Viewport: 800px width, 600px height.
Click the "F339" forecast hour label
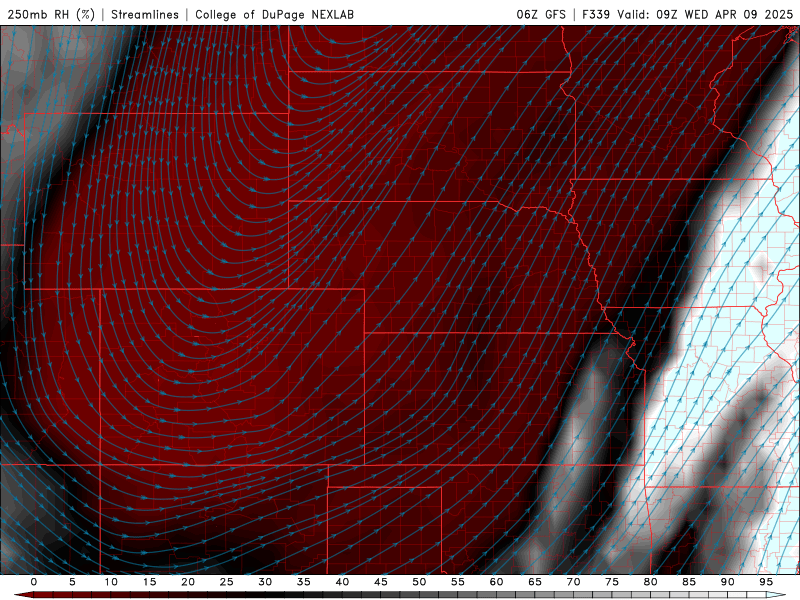[x=596, y=14]
